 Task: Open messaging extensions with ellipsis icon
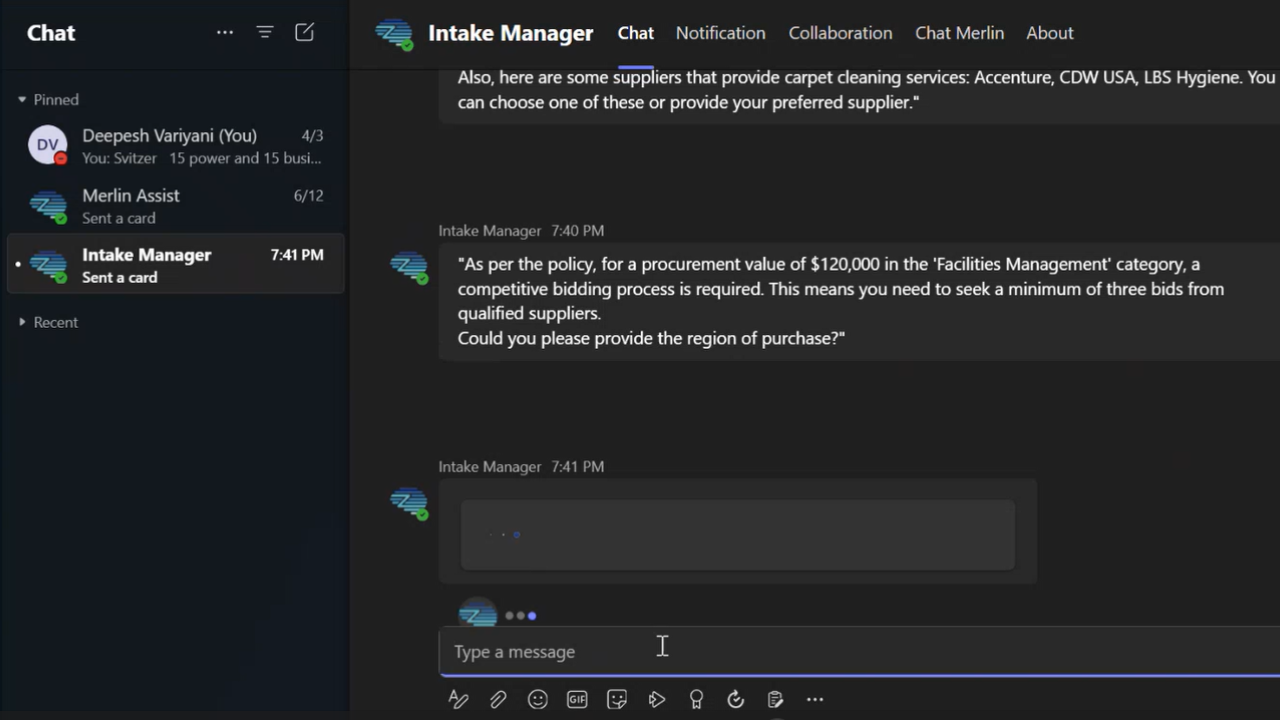tap(815, 699)
